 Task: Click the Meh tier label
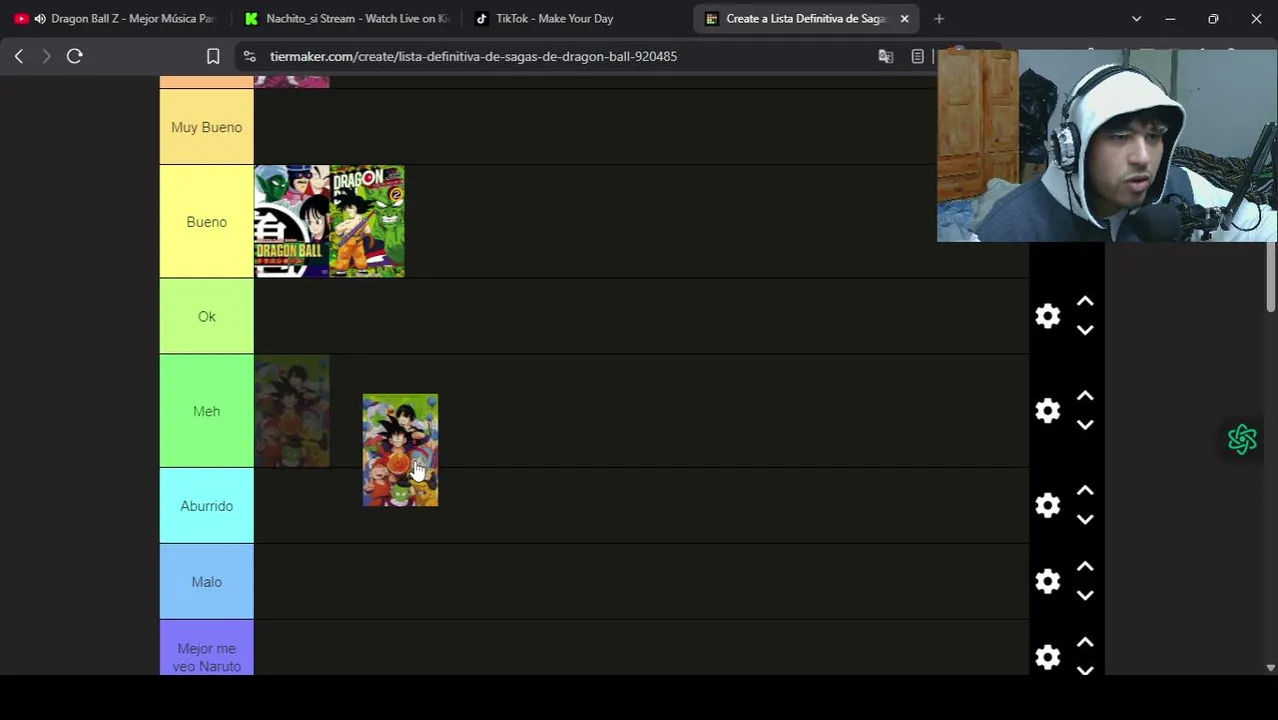pos(207,411)
